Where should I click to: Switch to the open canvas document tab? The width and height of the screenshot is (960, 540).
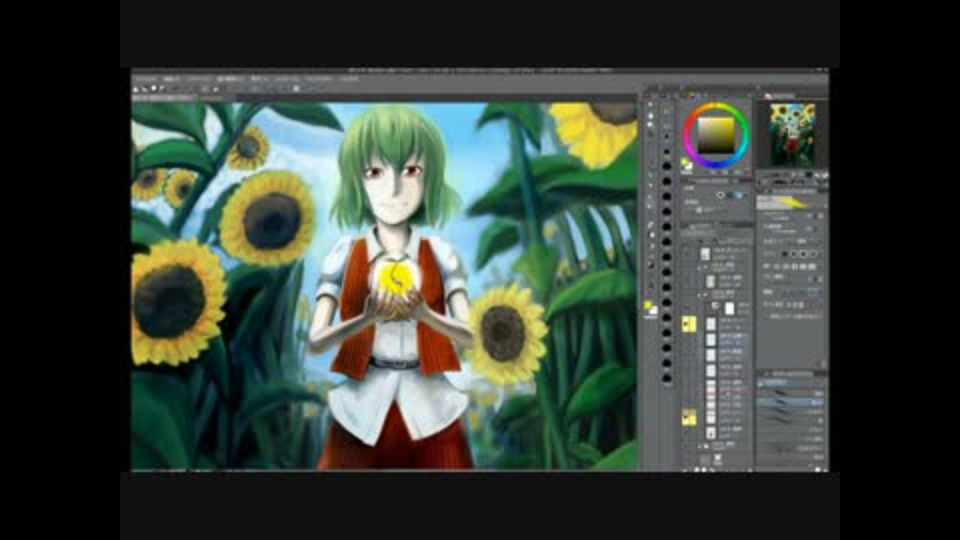click(x=164, y=97)
